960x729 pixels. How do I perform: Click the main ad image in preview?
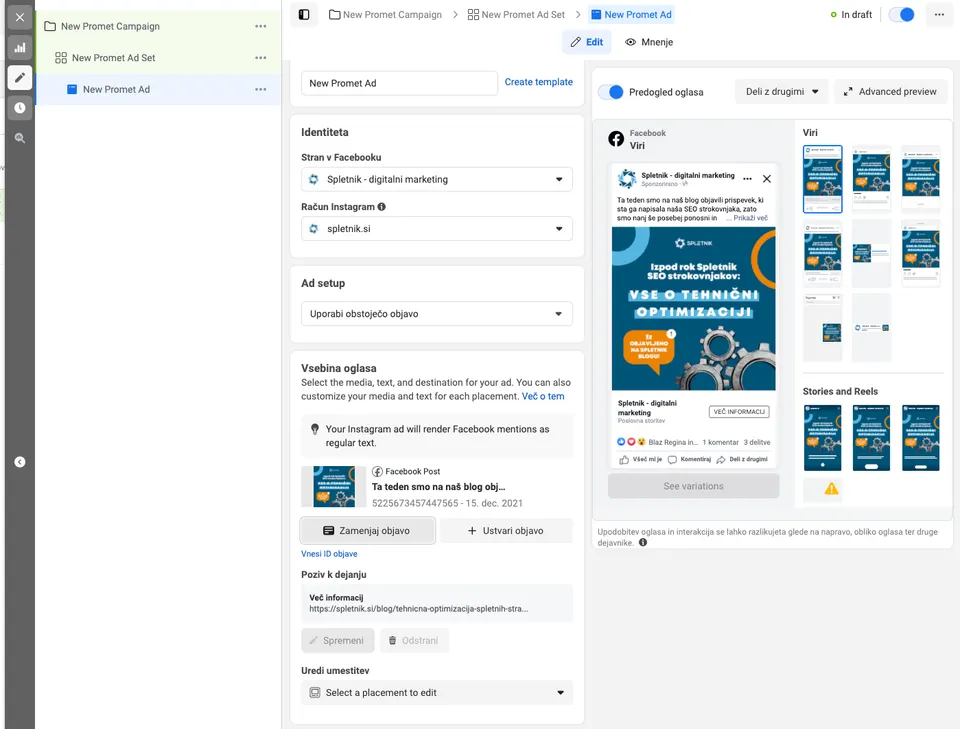[x=693, y=308]
